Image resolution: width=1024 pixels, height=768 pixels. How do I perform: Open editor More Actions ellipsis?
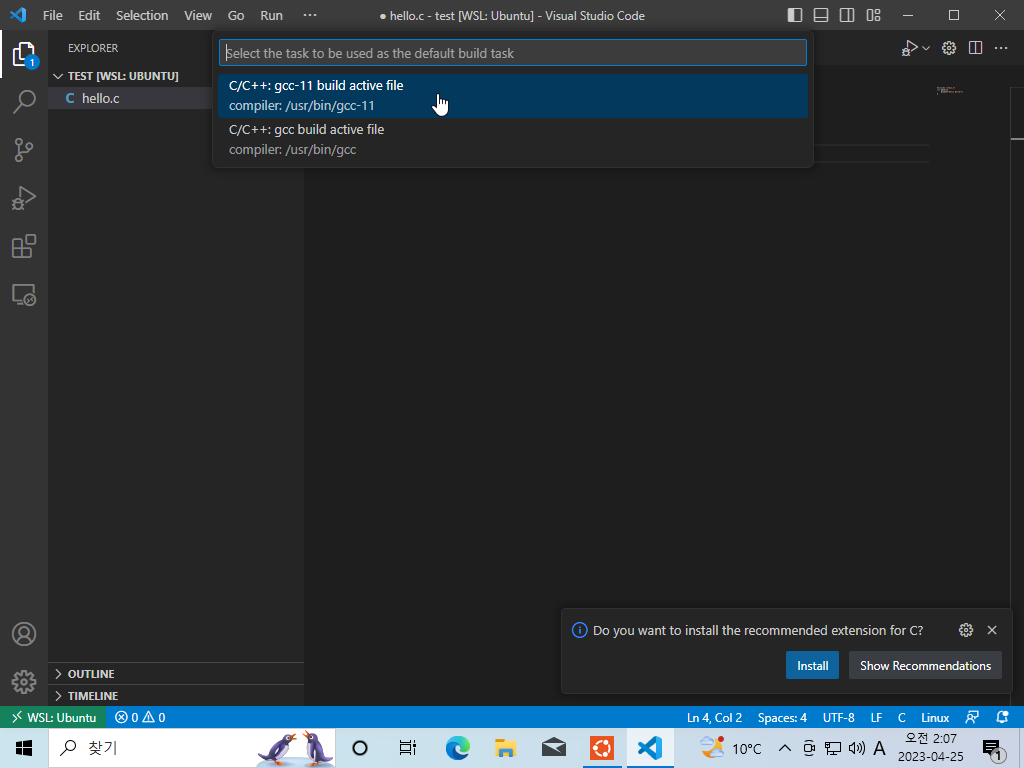pos(1001,48)
